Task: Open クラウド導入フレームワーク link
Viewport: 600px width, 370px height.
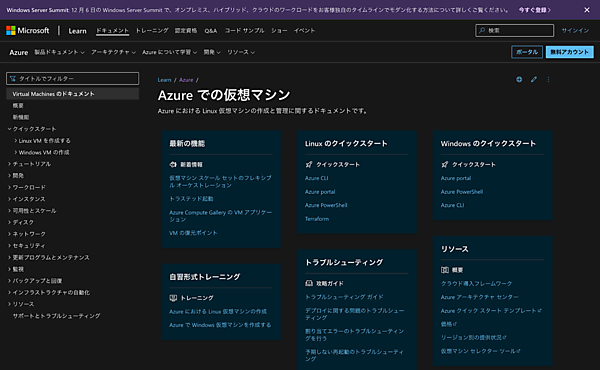Action: coord(476,284)
